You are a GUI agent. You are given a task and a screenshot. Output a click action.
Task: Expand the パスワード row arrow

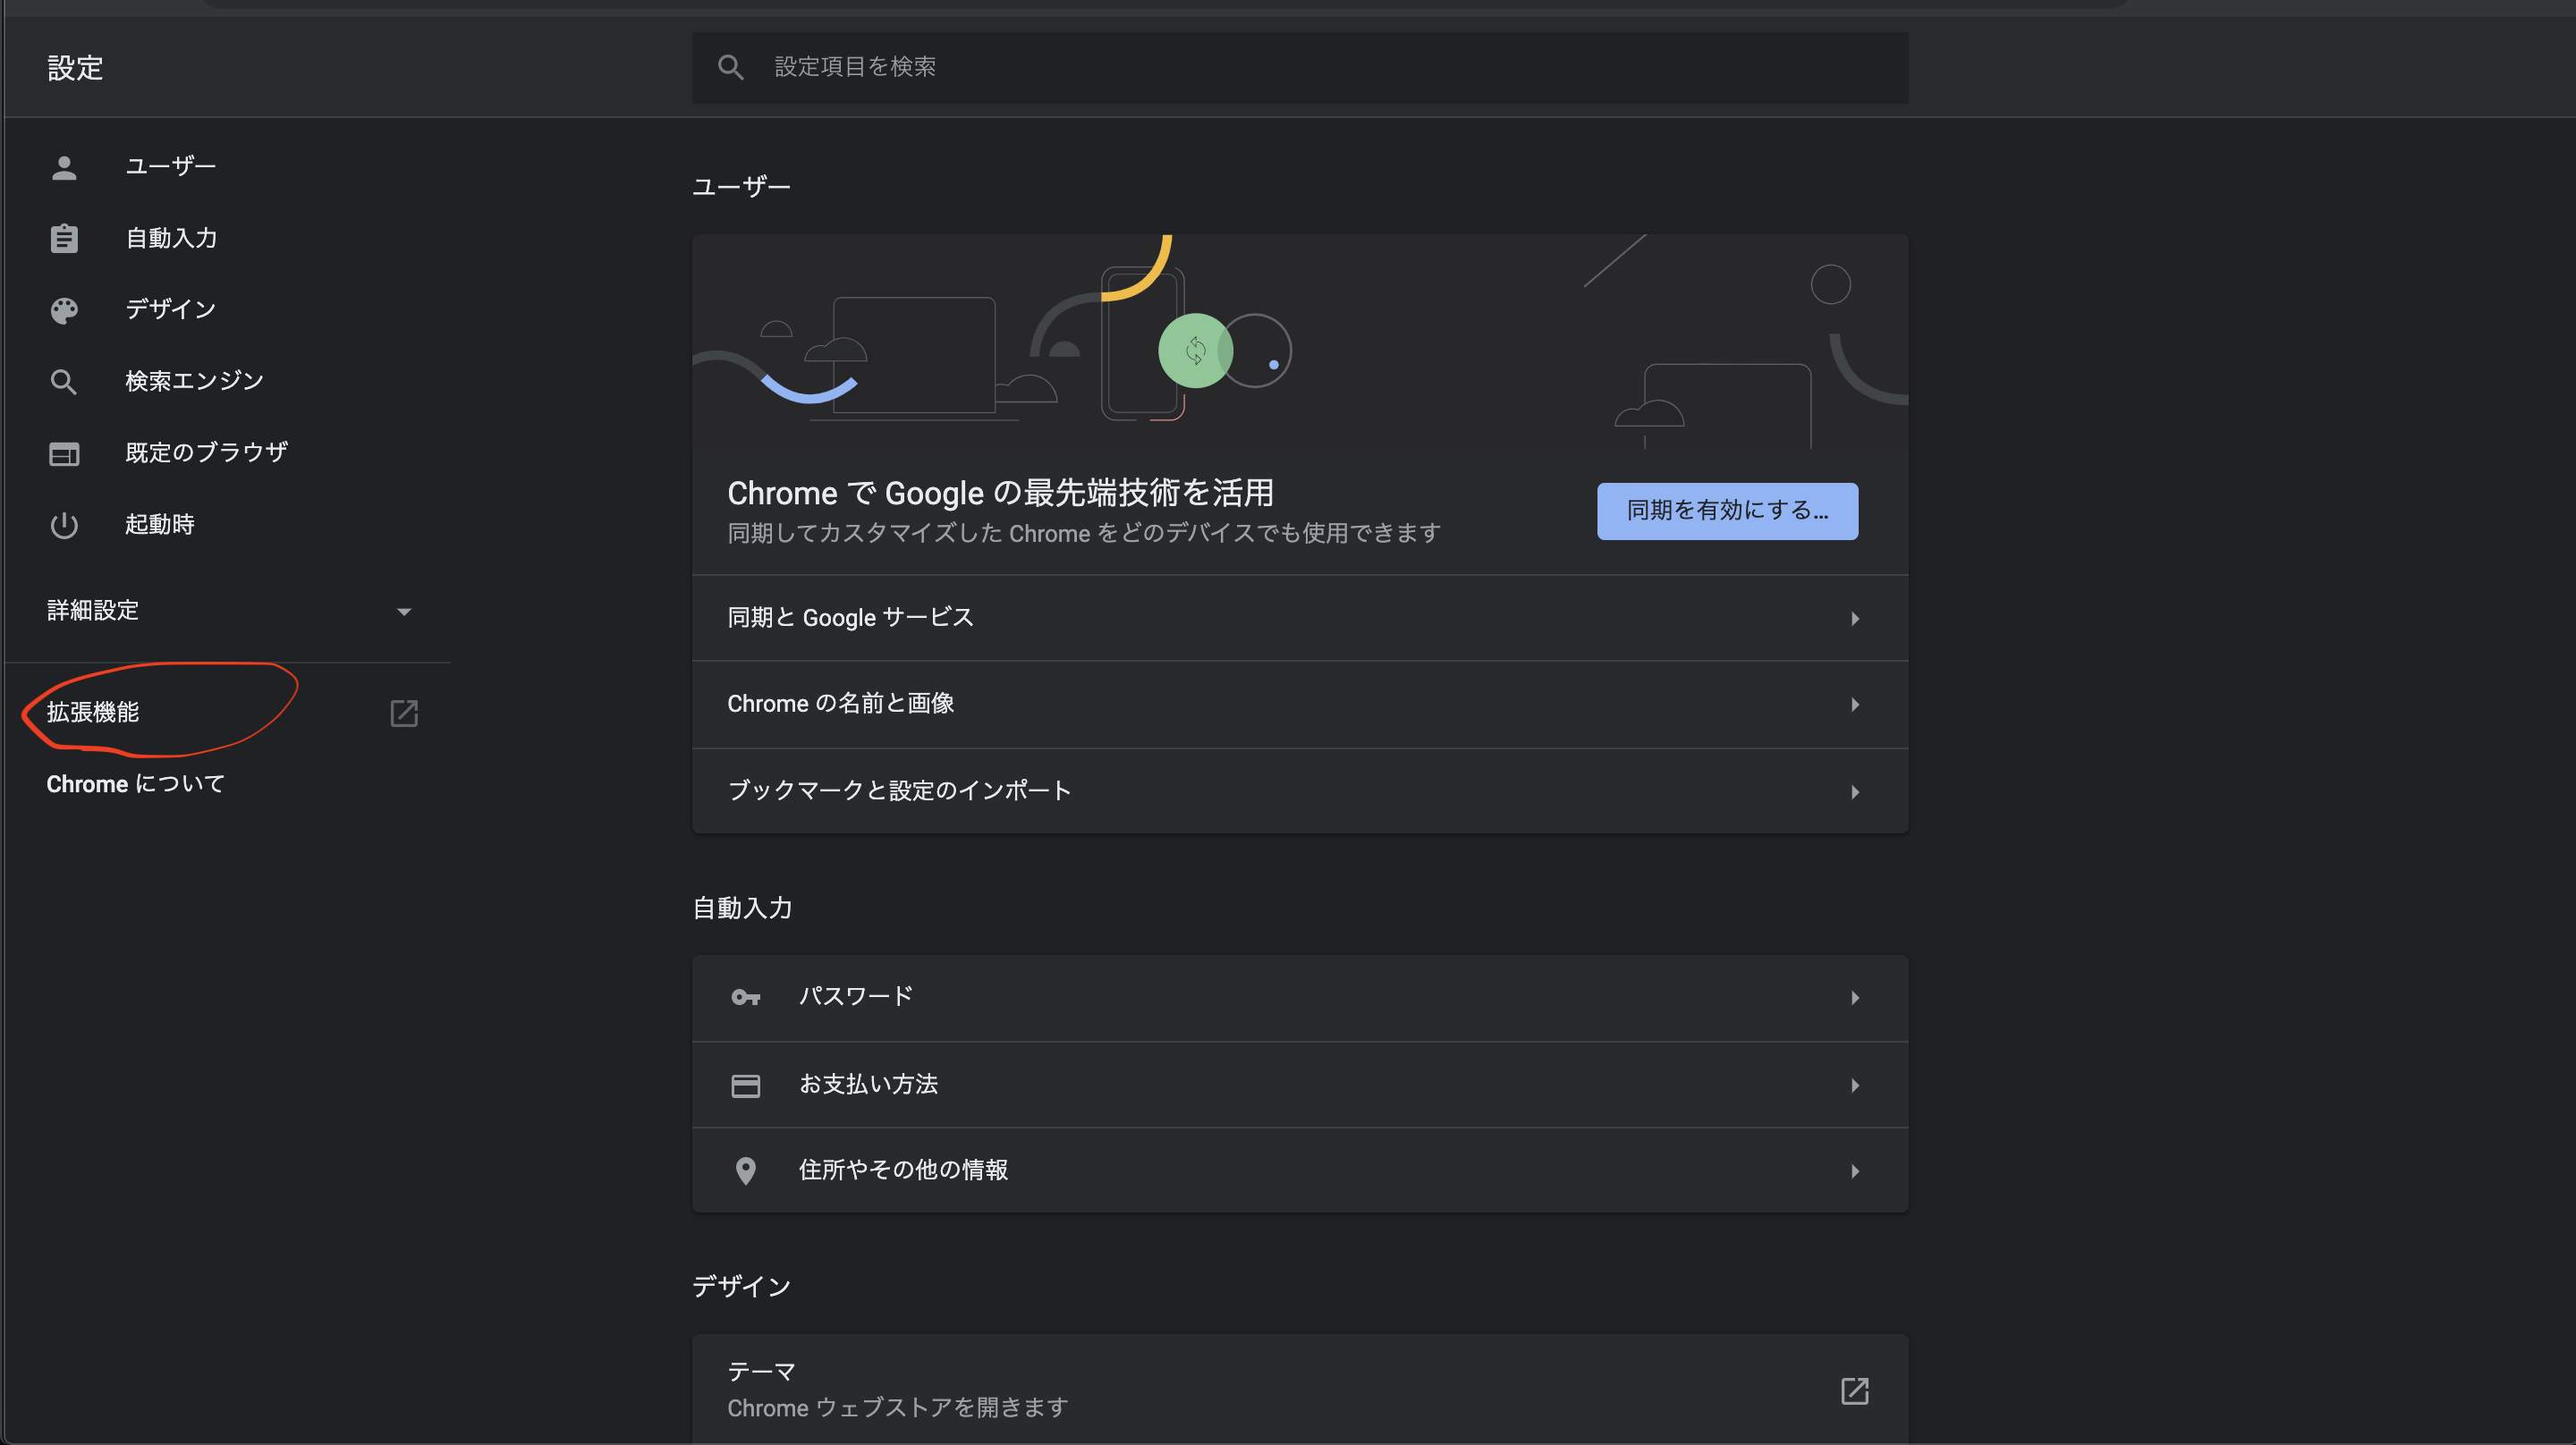click(1855, 998)
